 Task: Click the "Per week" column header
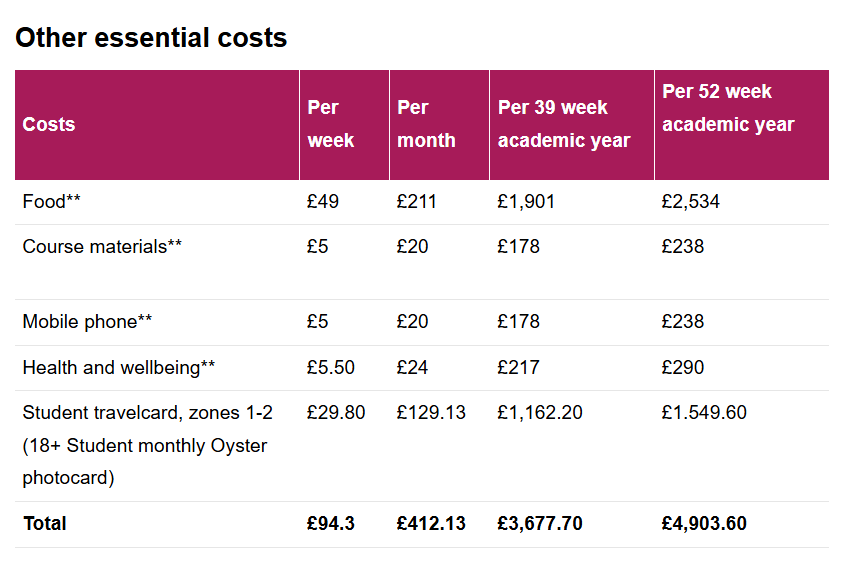pyautogui.click(x=331, y=124)
